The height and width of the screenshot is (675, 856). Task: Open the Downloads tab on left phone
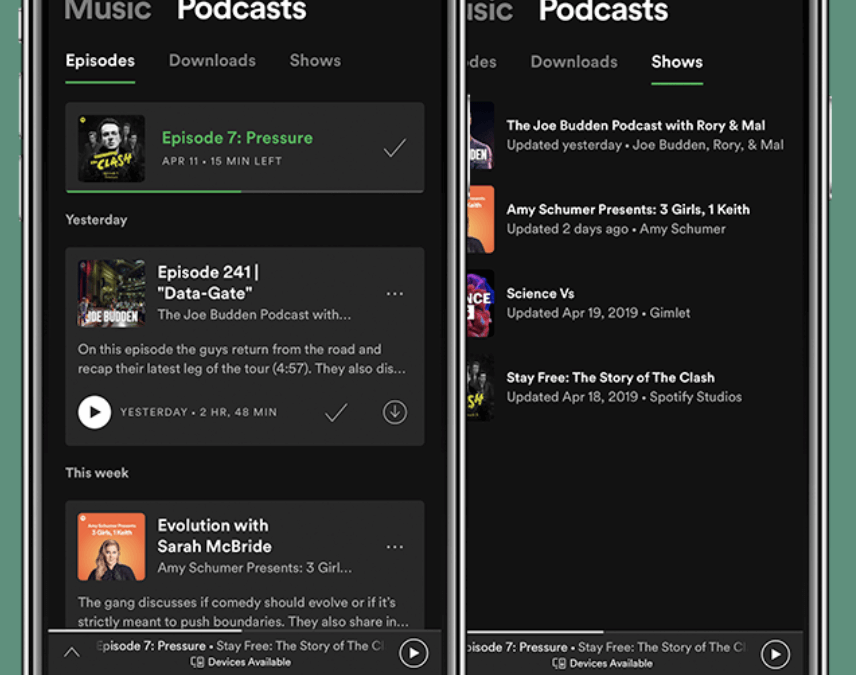point(212,61)
